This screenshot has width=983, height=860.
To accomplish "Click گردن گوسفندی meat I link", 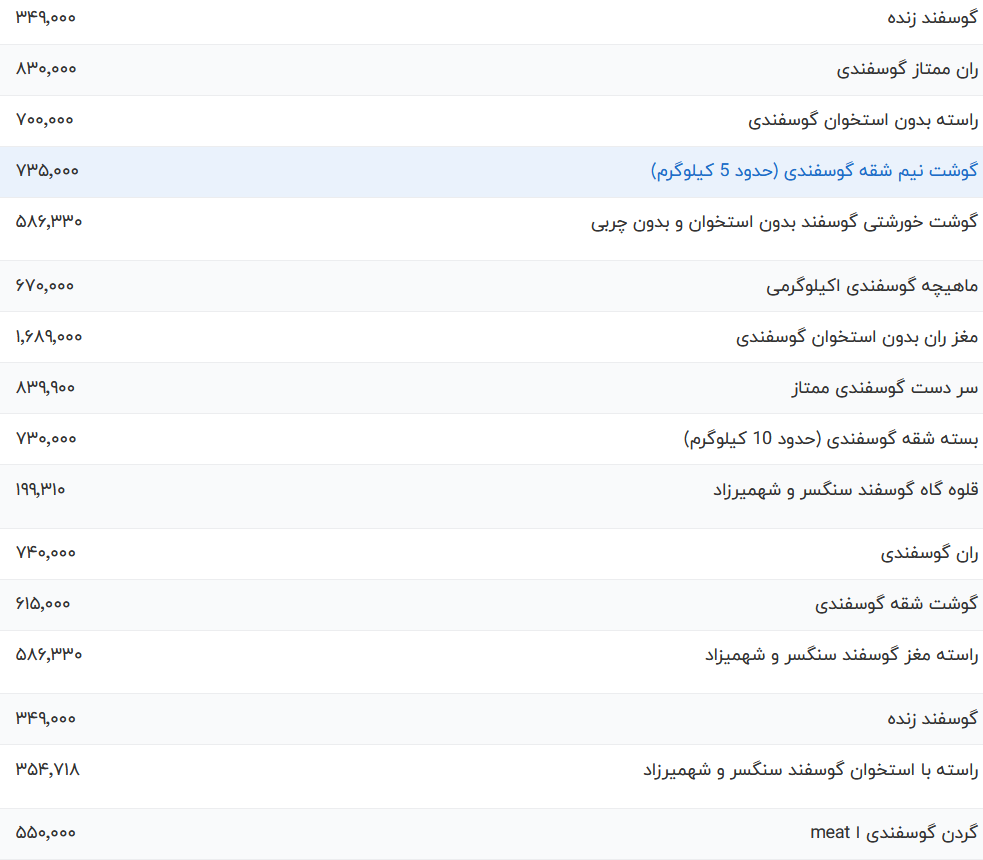I will coord(894,833).
